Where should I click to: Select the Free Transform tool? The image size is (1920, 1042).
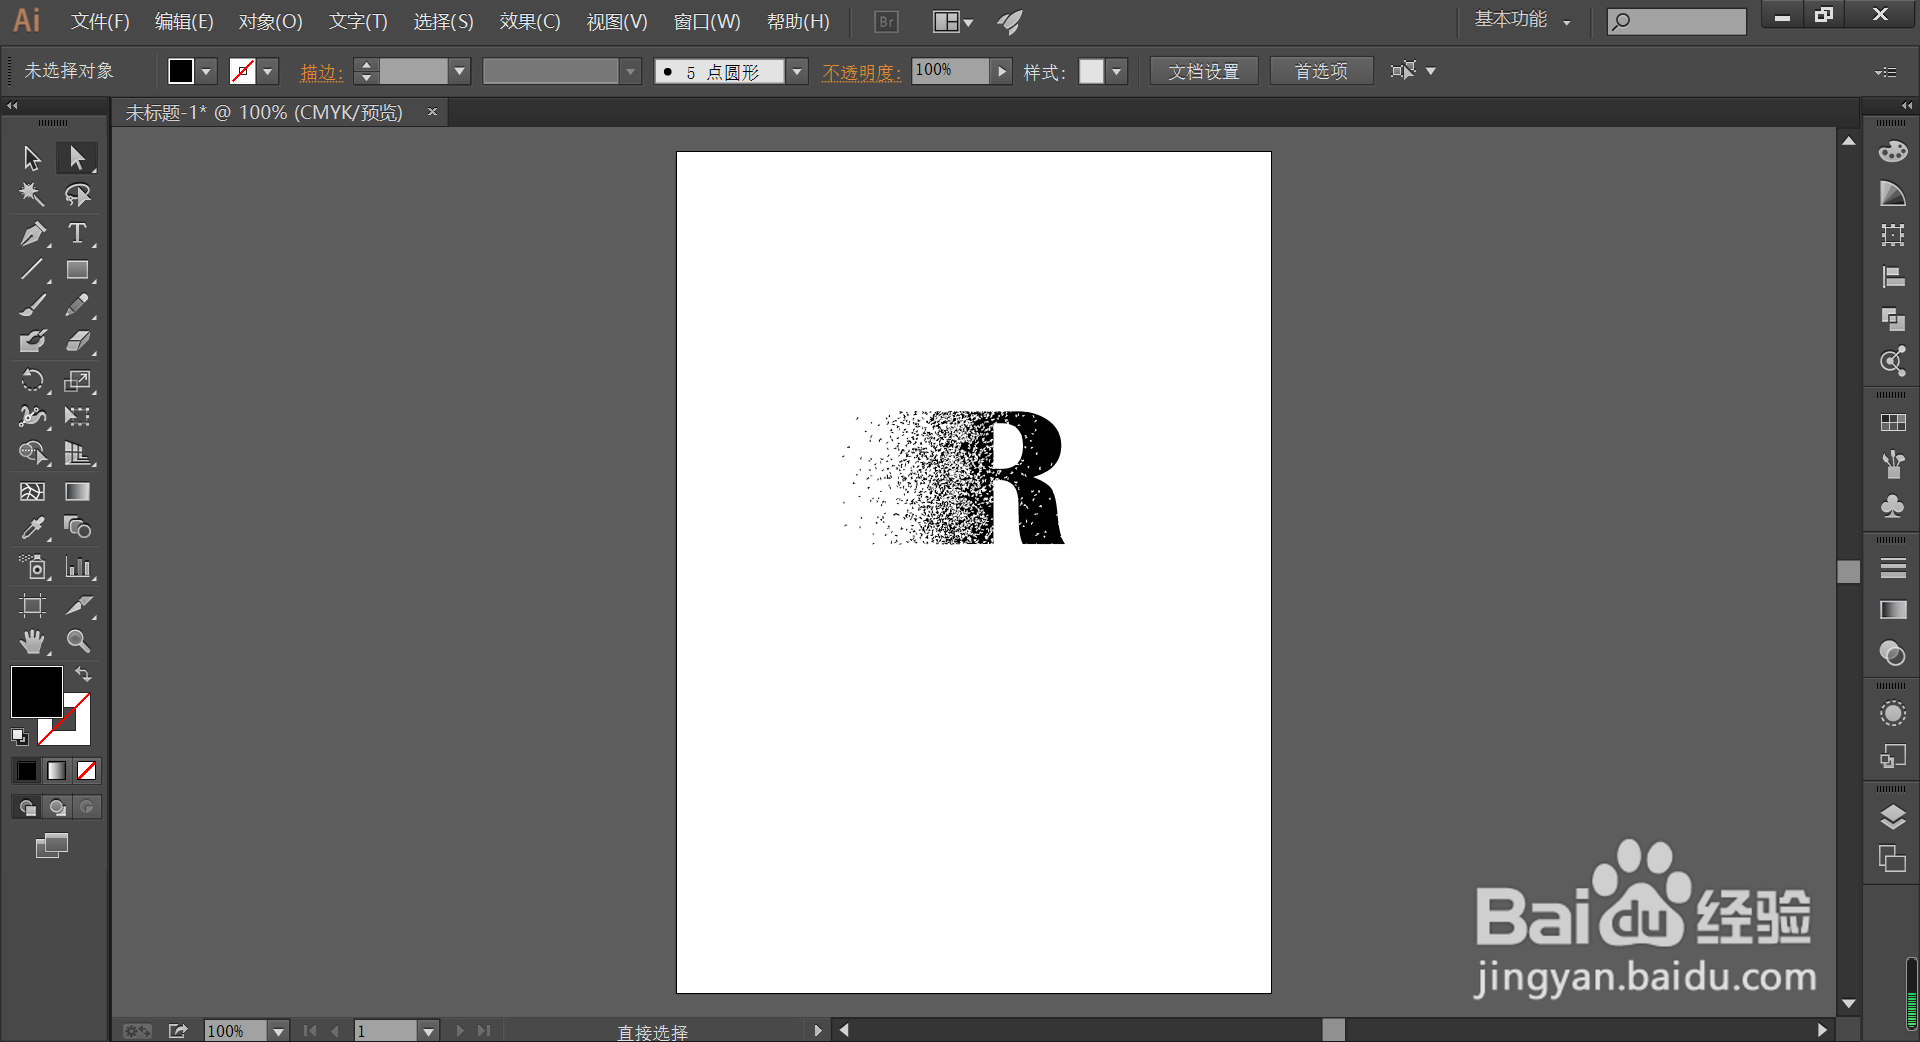(77, 416)
